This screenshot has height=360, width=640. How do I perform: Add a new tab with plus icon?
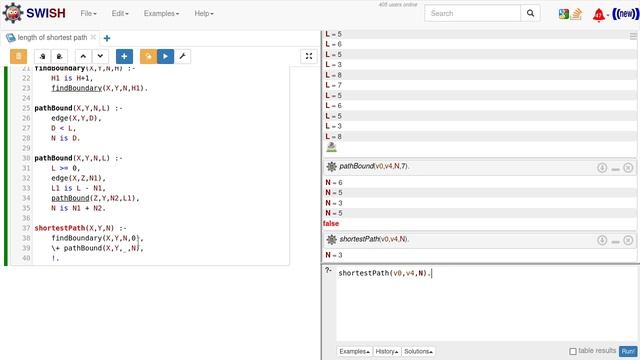(x=107, y=38)
